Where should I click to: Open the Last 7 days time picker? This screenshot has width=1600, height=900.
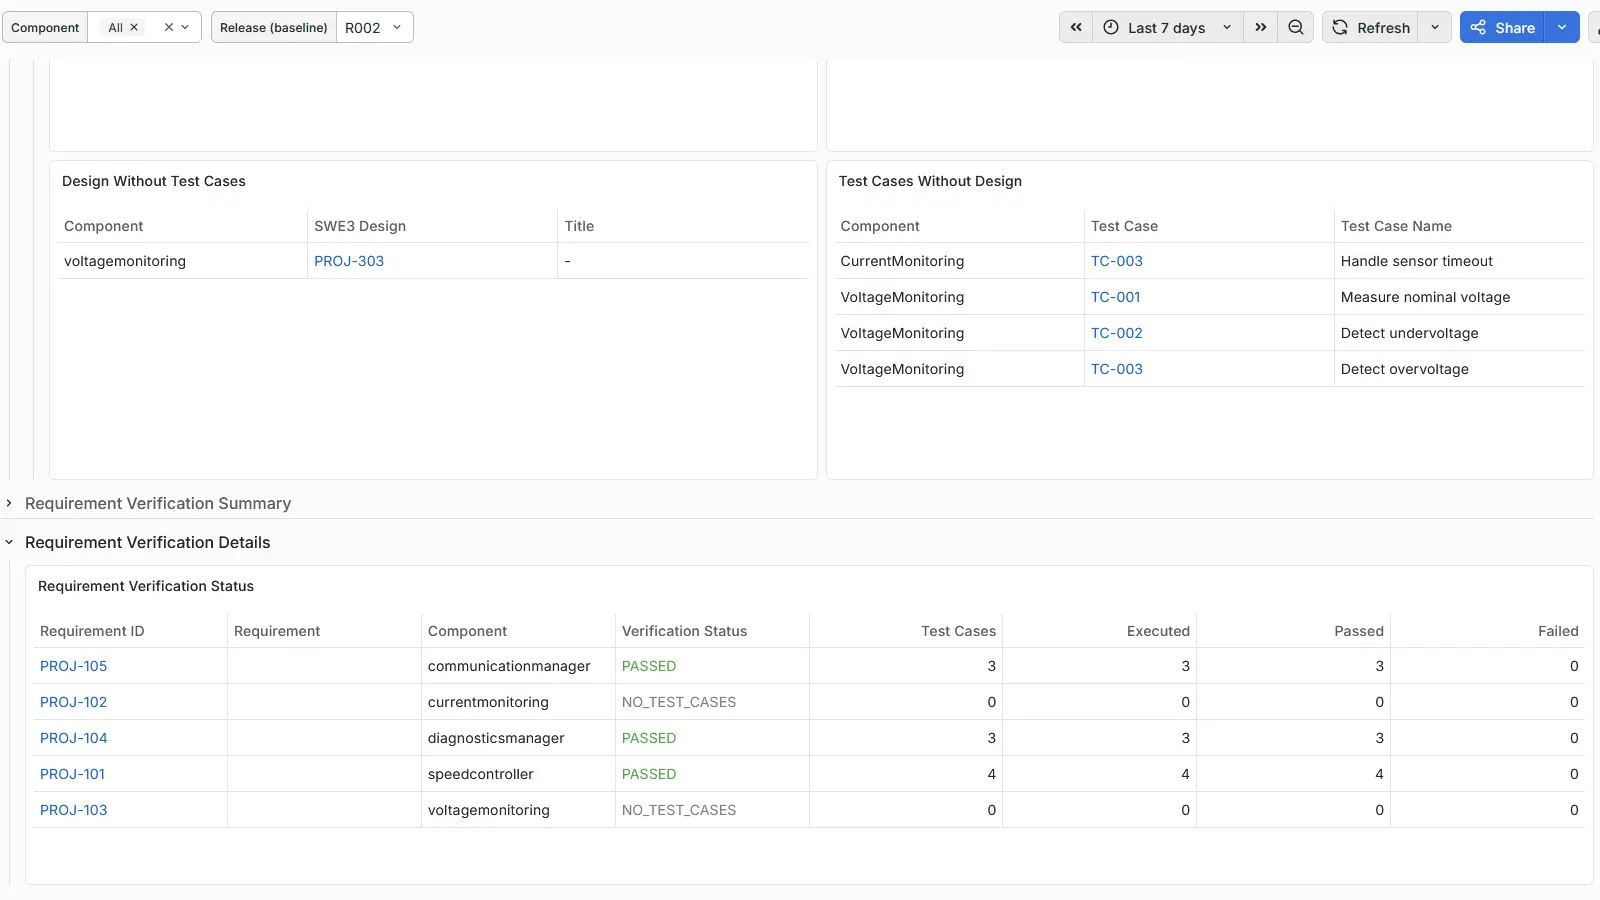coord(1168,27)
